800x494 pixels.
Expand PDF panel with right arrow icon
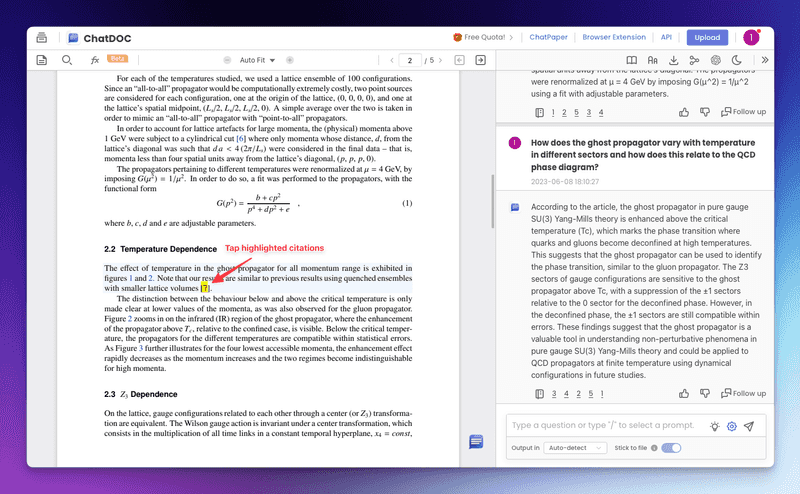[481, 60]
